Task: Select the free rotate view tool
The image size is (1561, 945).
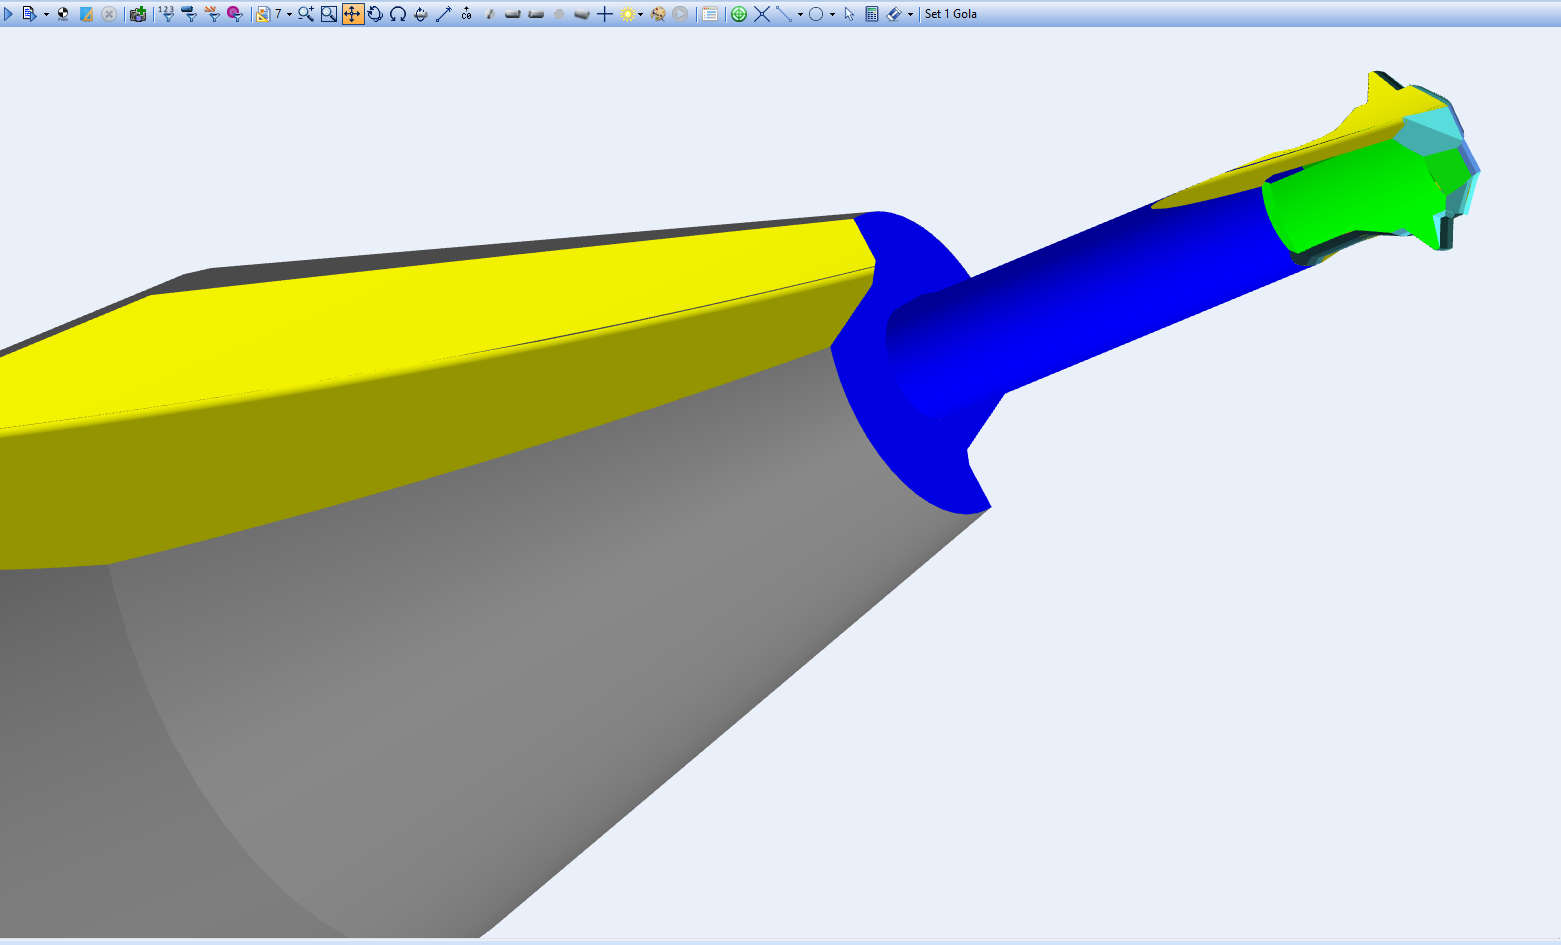Action: click(375, 14)
